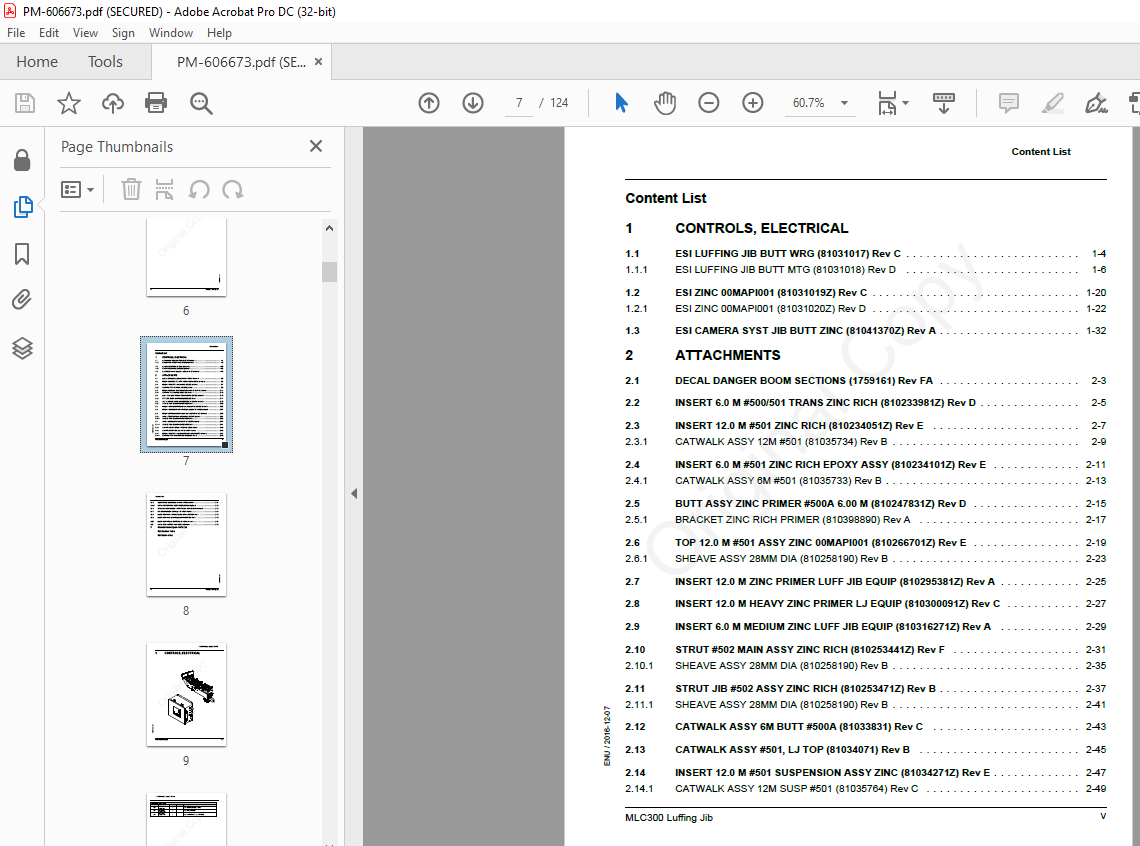This screenshot has width=1140, height=846.
Task: Select page 8 thumbnail
Action: click(186, 544)
